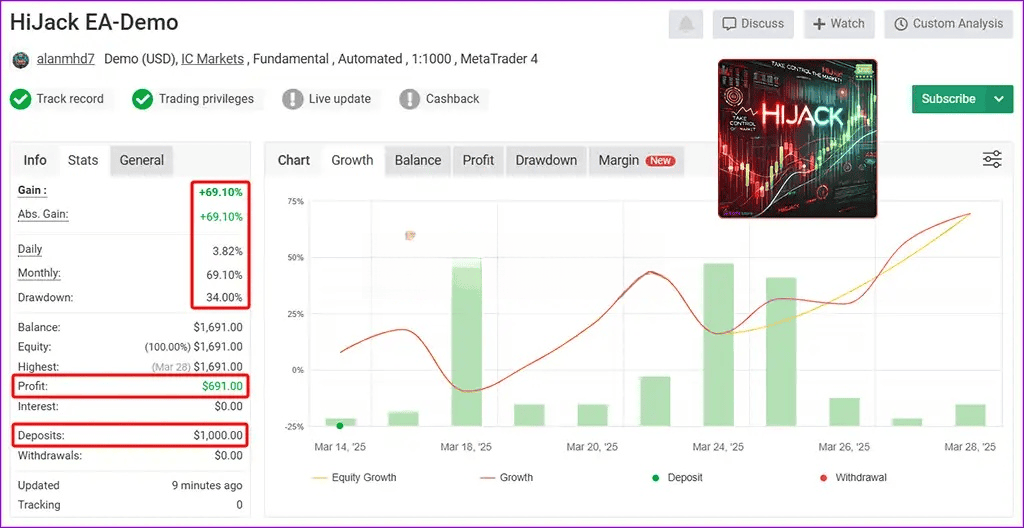Open the IC Markets broker link

coord(212,59)
